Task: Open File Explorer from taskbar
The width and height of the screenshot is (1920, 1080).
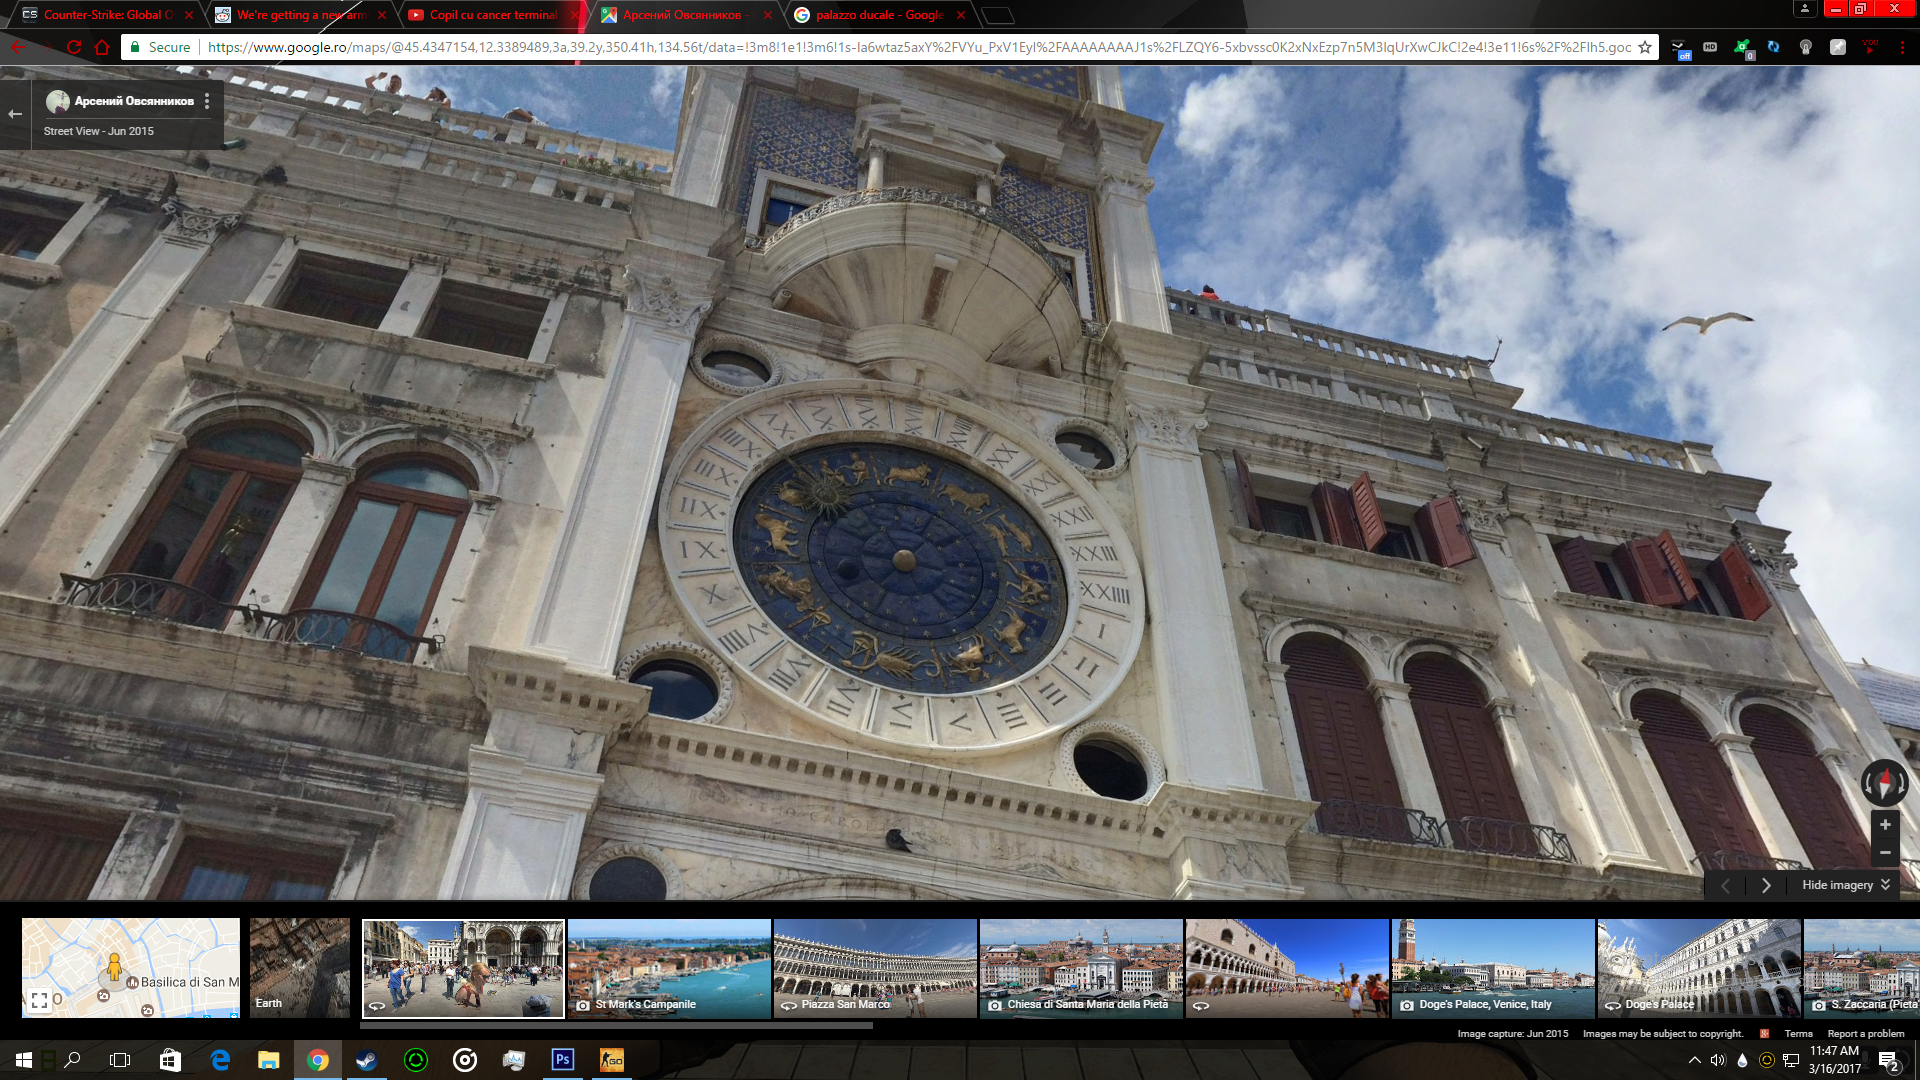Action: (x=268, y=1060)
